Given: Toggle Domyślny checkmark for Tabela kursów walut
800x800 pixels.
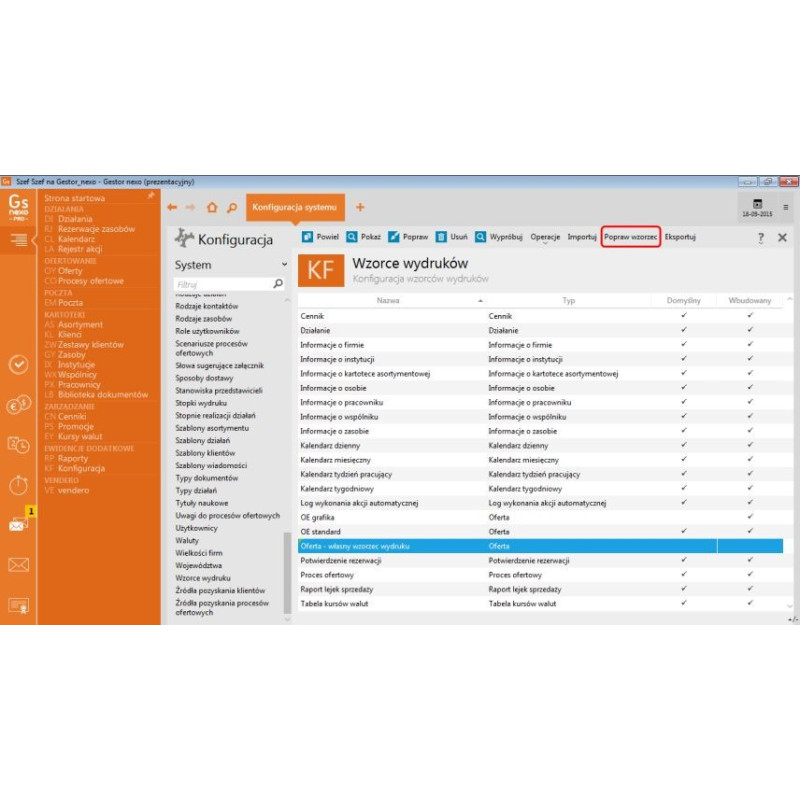Looking at the screenshot, I should (684, 604).
